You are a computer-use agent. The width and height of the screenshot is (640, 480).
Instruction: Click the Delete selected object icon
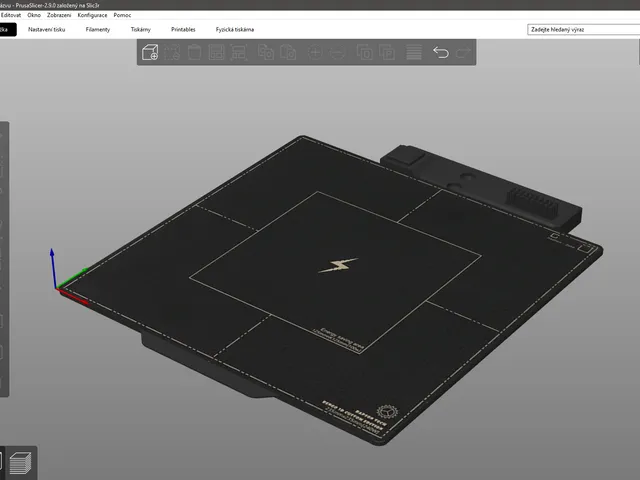[172, 52]
